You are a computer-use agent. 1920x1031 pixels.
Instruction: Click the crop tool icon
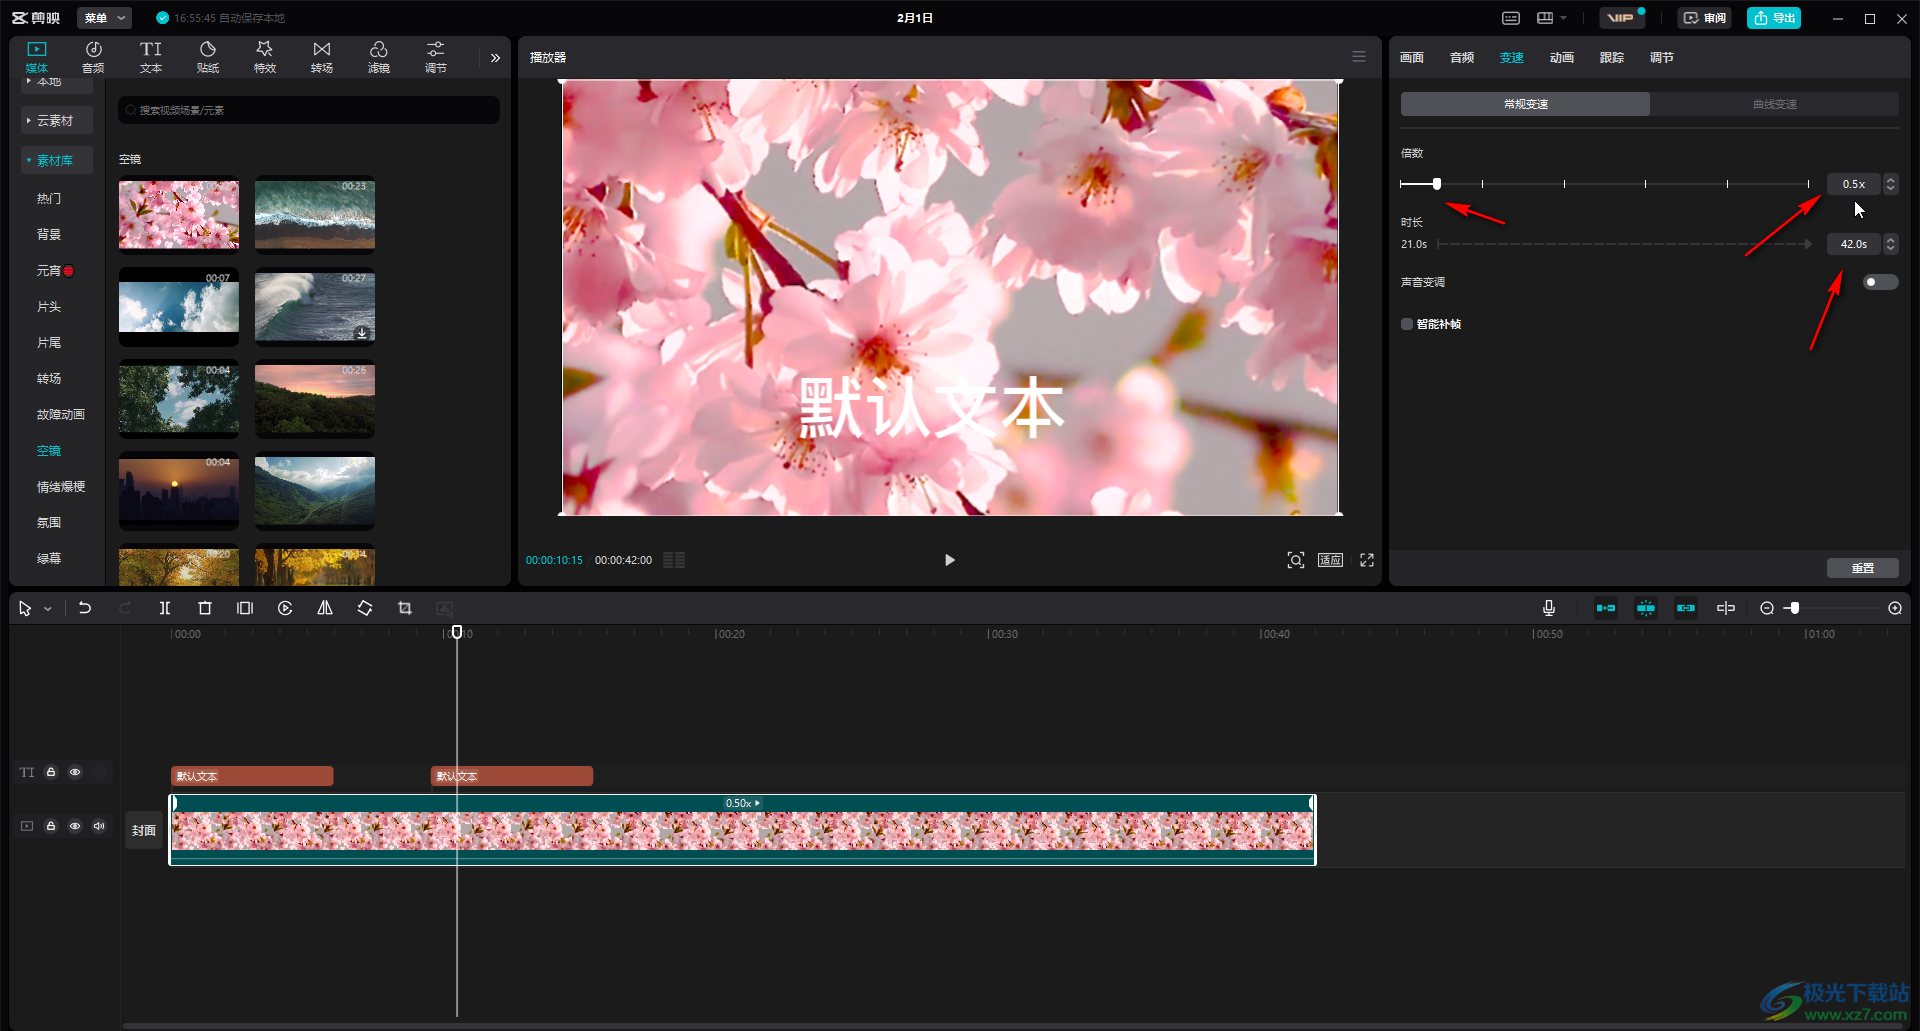[x=405, y=608]
